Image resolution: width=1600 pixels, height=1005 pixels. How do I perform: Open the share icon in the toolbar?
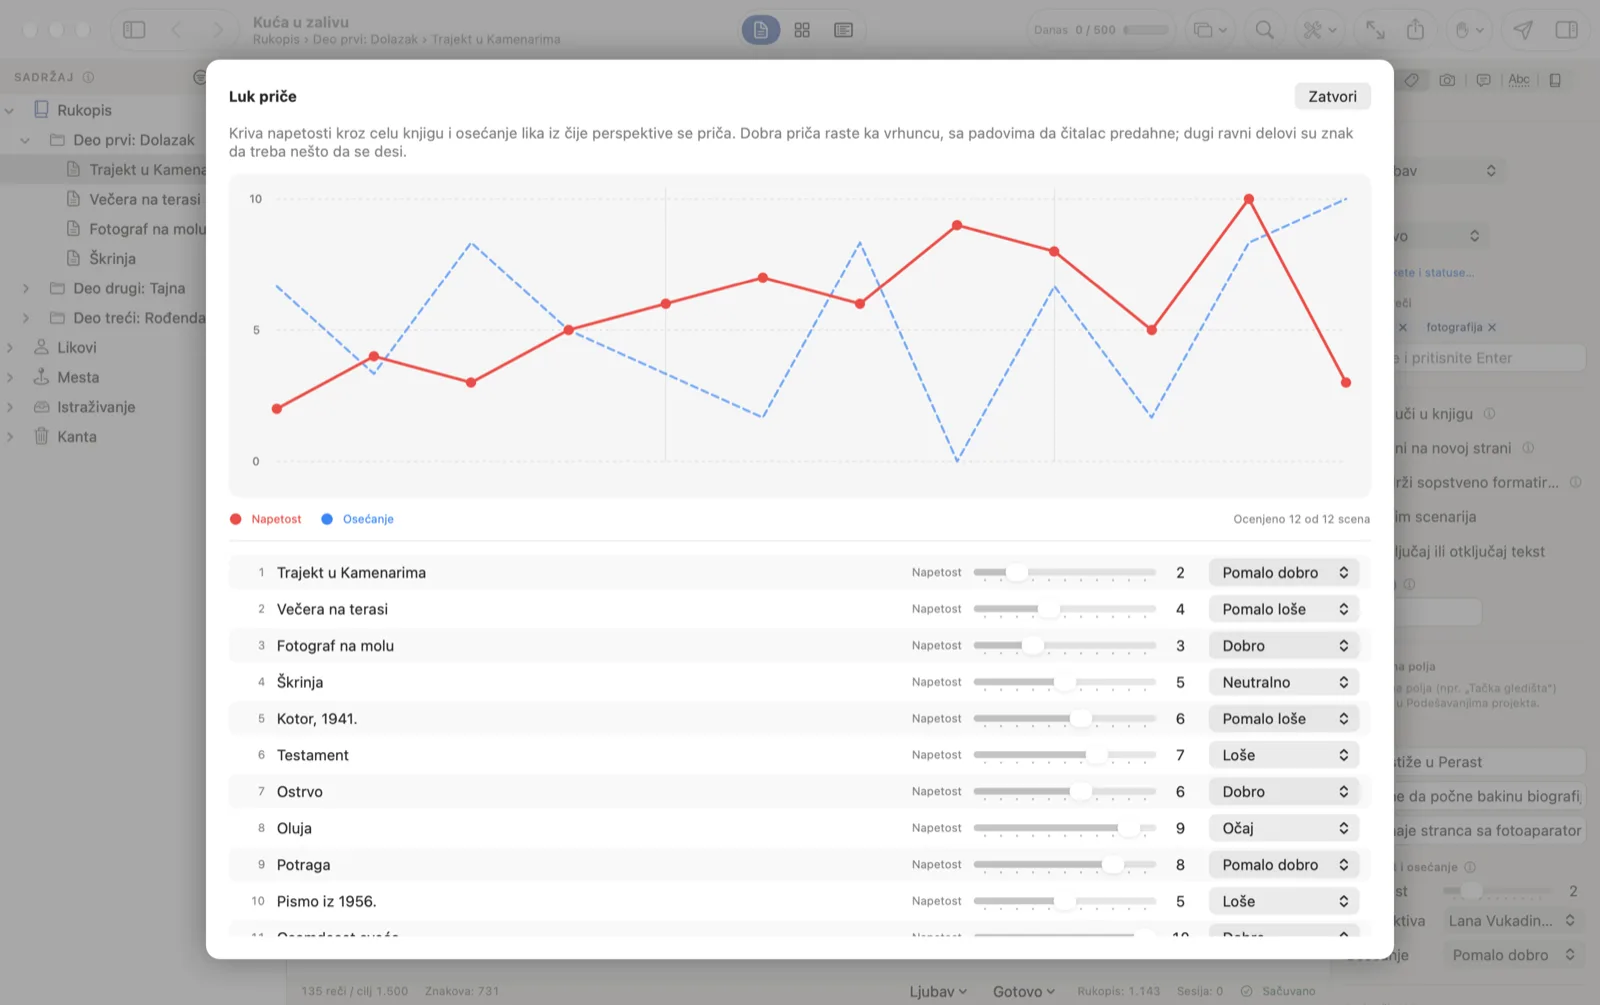coord(1415,30)
